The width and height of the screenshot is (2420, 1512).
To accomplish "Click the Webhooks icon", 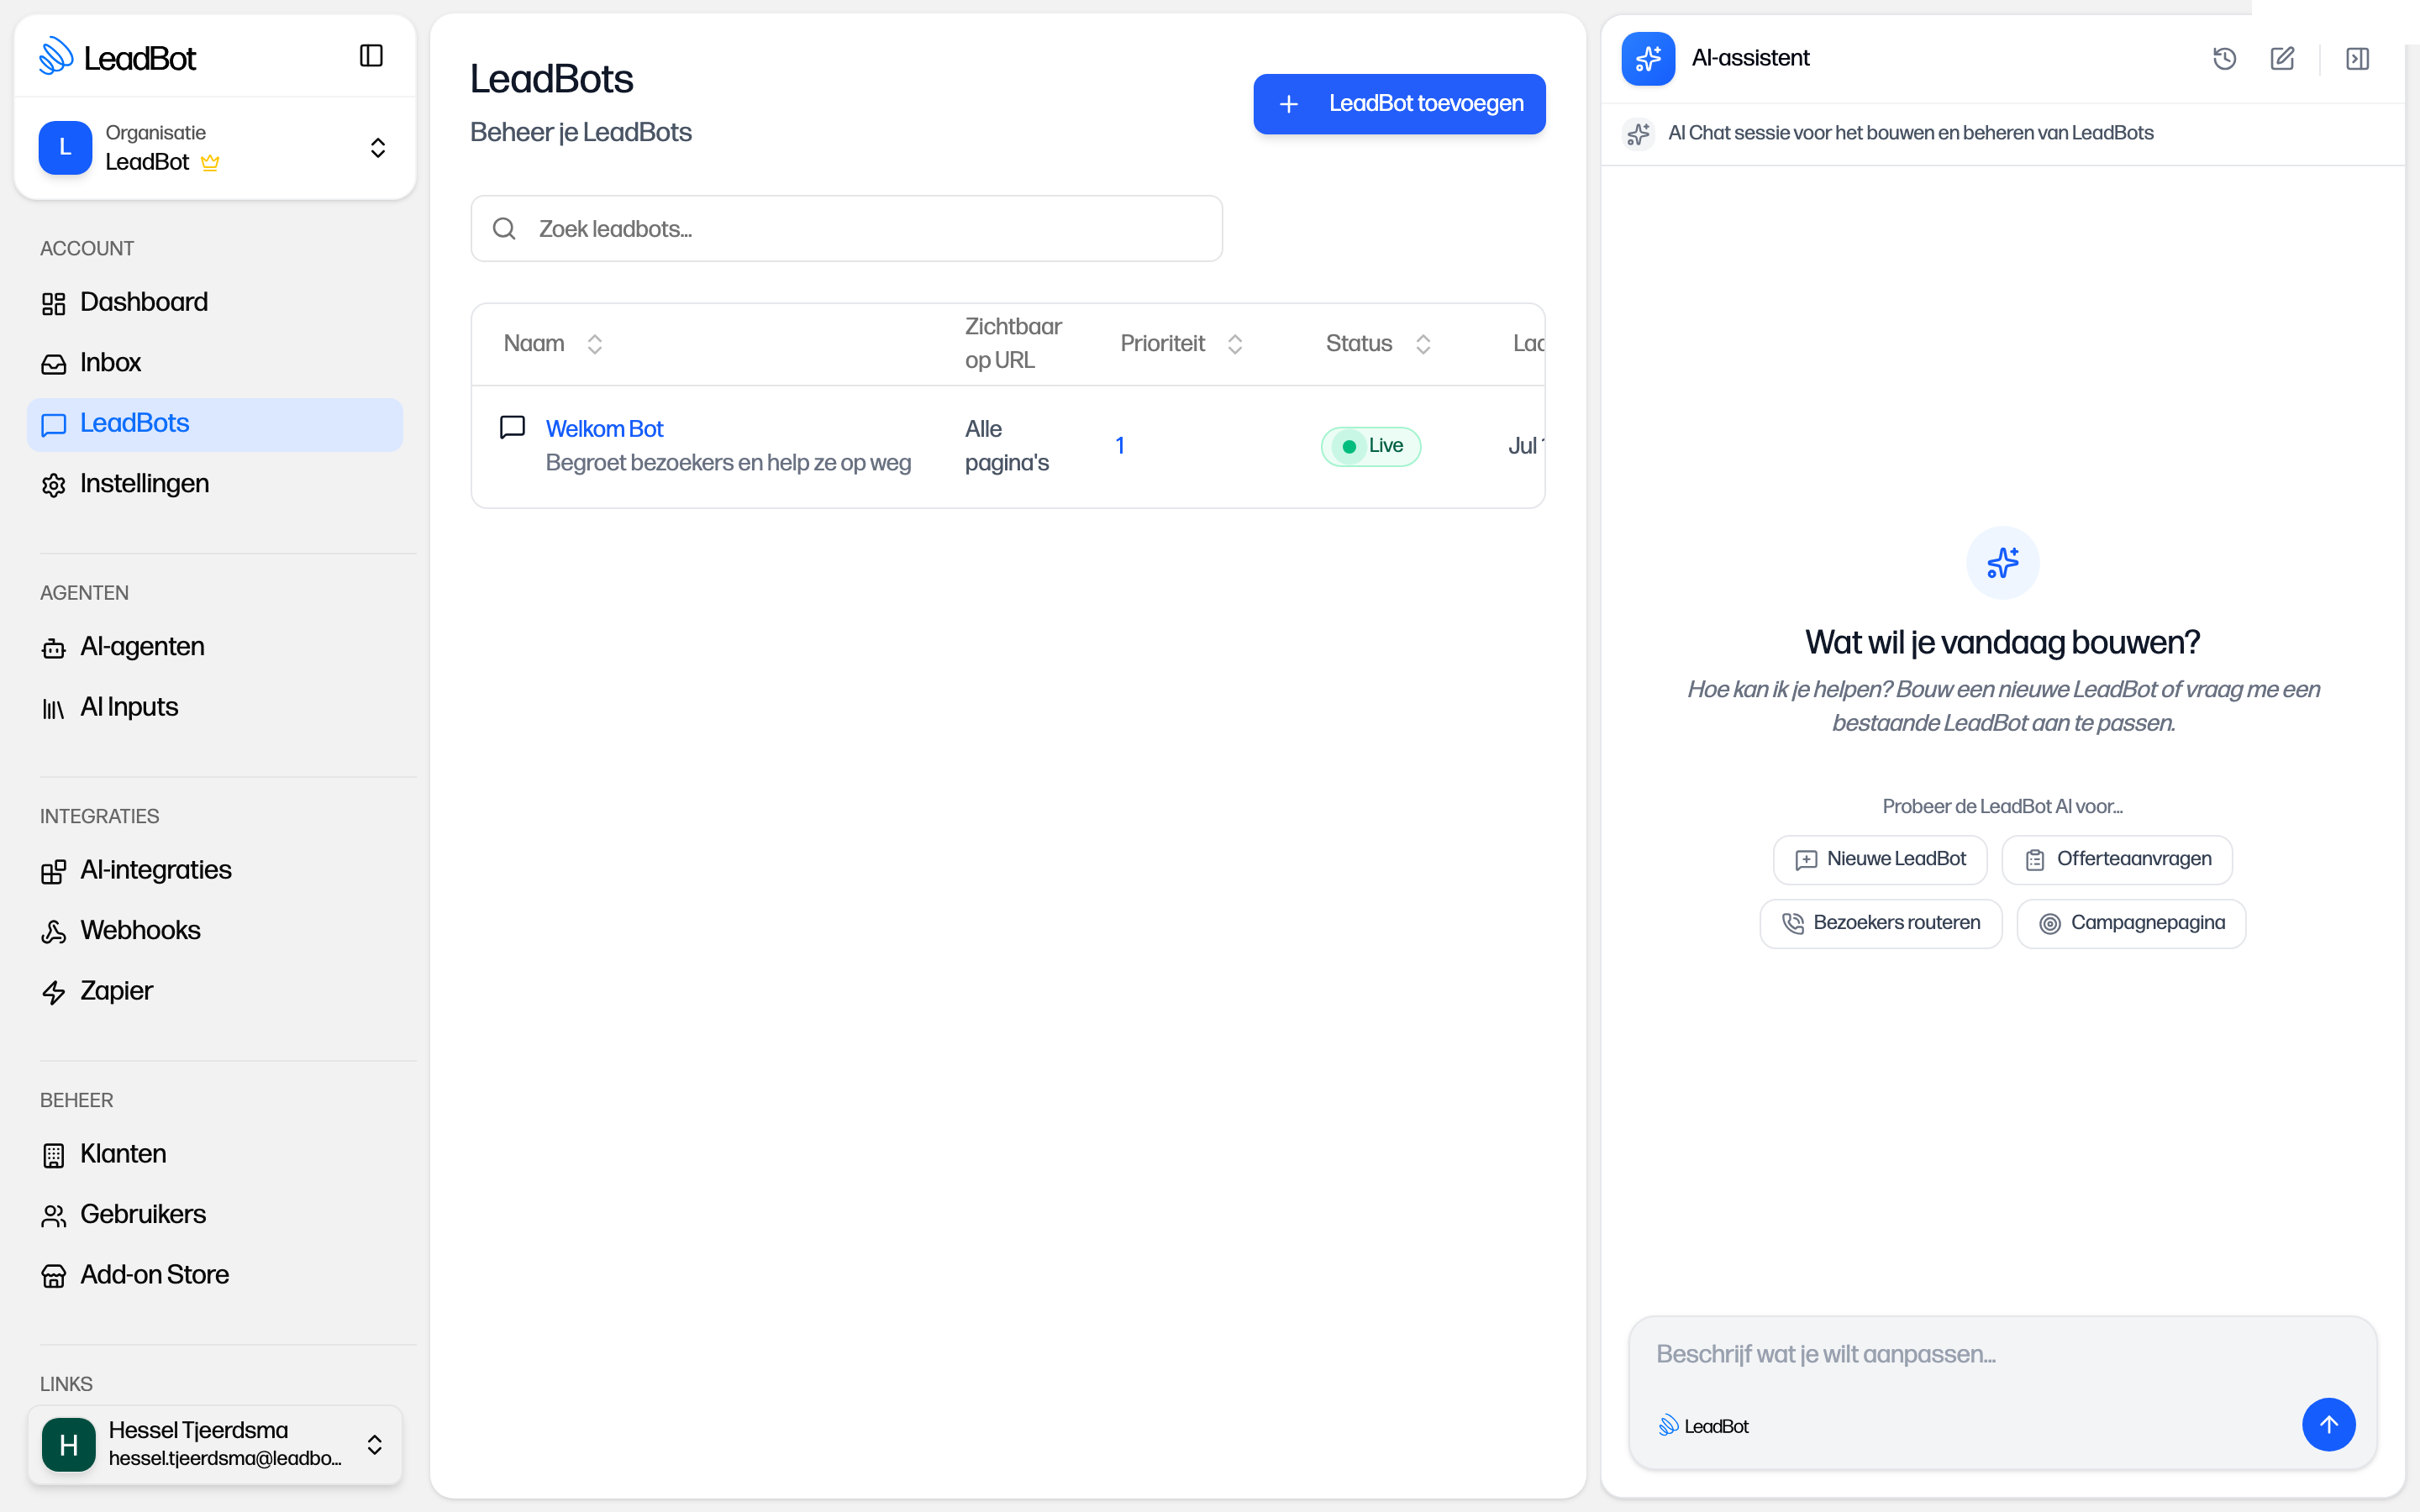I will (54, 932).
